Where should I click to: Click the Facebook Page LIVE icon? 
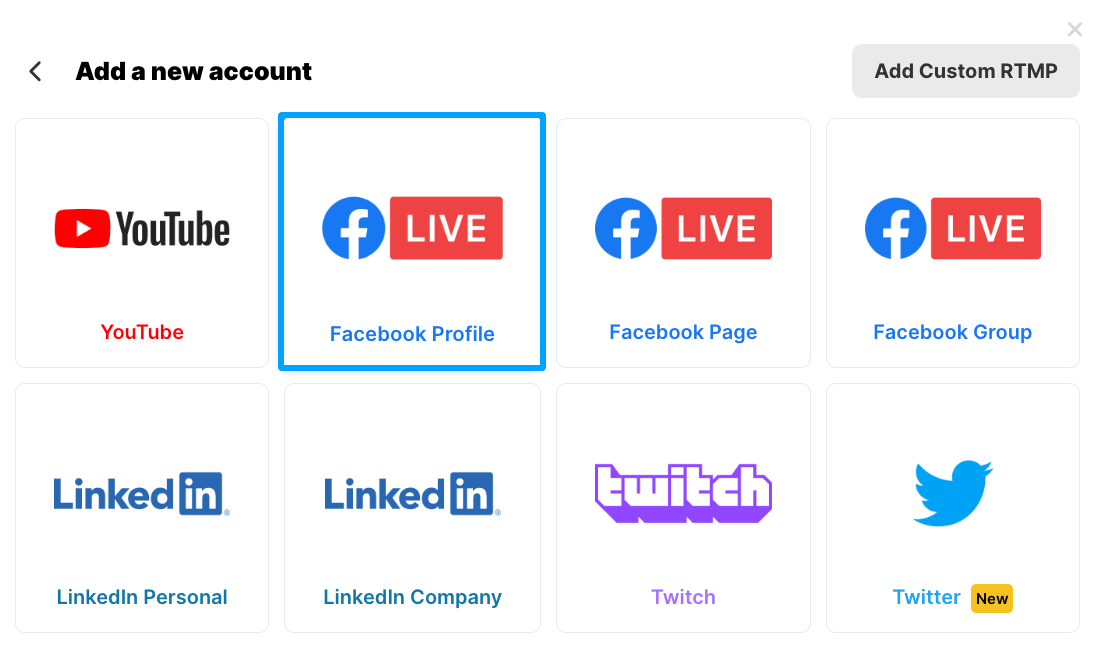[683, 228]
